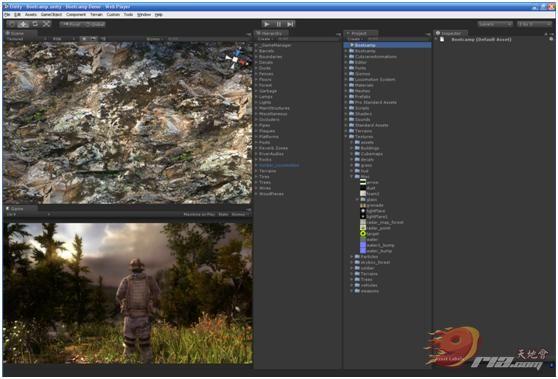
Task: Start the game with Play button
Action: (267, 24)
